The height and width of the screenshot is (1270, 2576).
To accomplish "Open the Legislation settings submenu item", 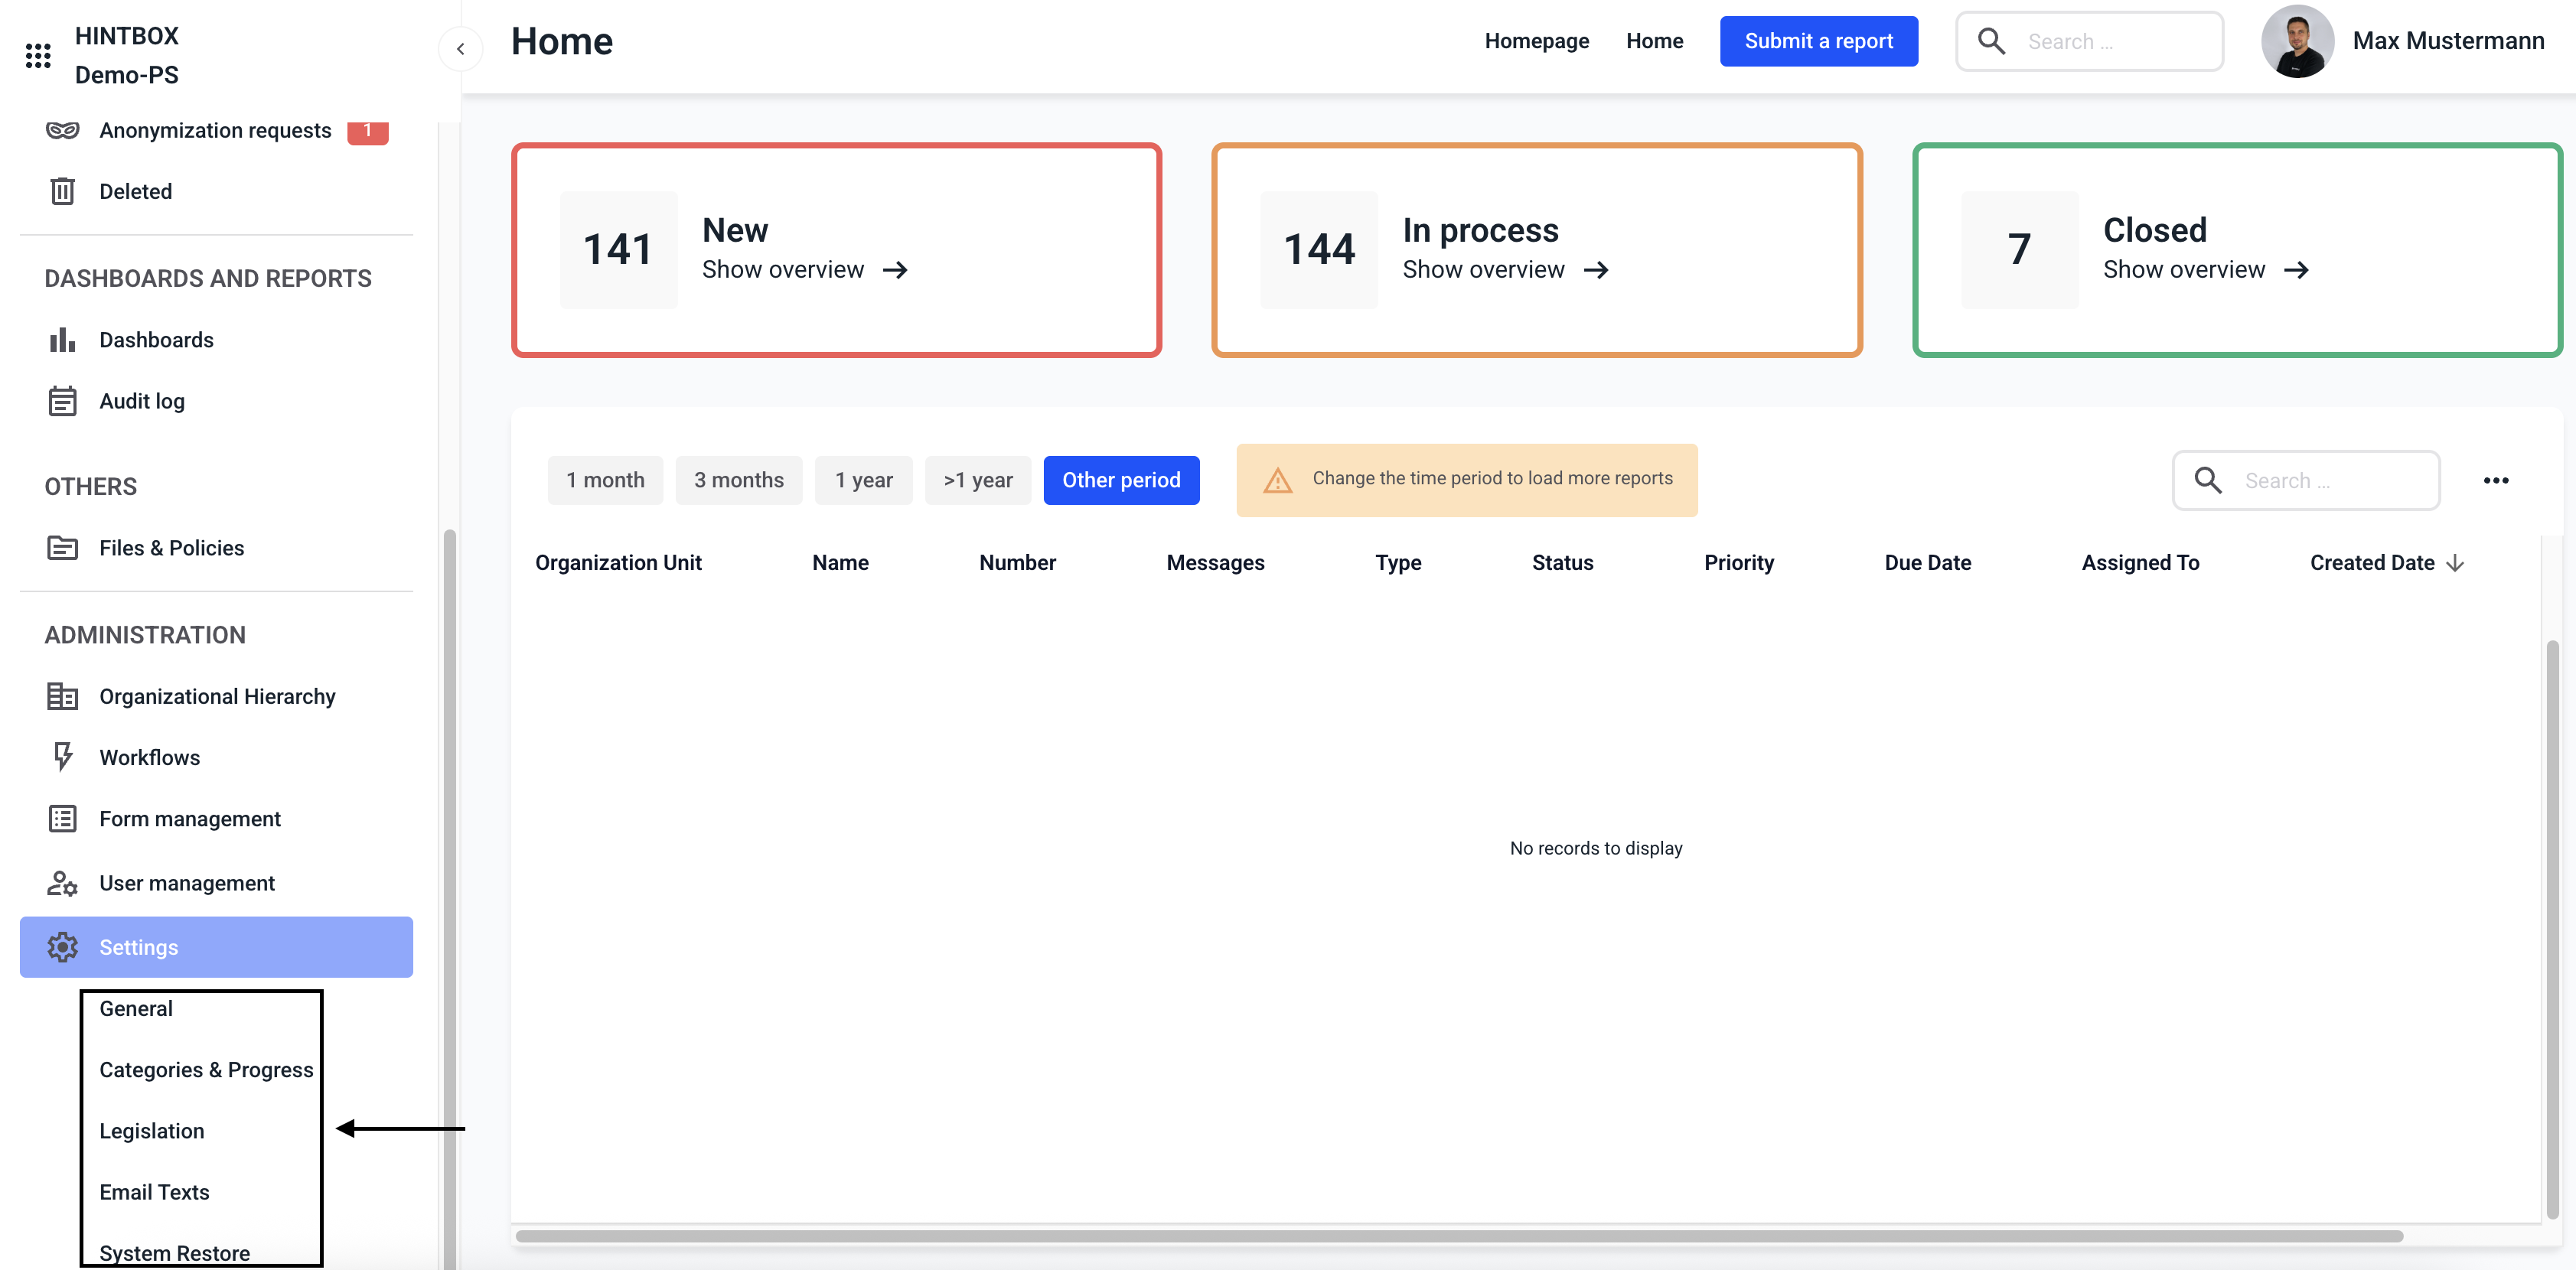I will pyautogui.click(x=152, y=1131).
